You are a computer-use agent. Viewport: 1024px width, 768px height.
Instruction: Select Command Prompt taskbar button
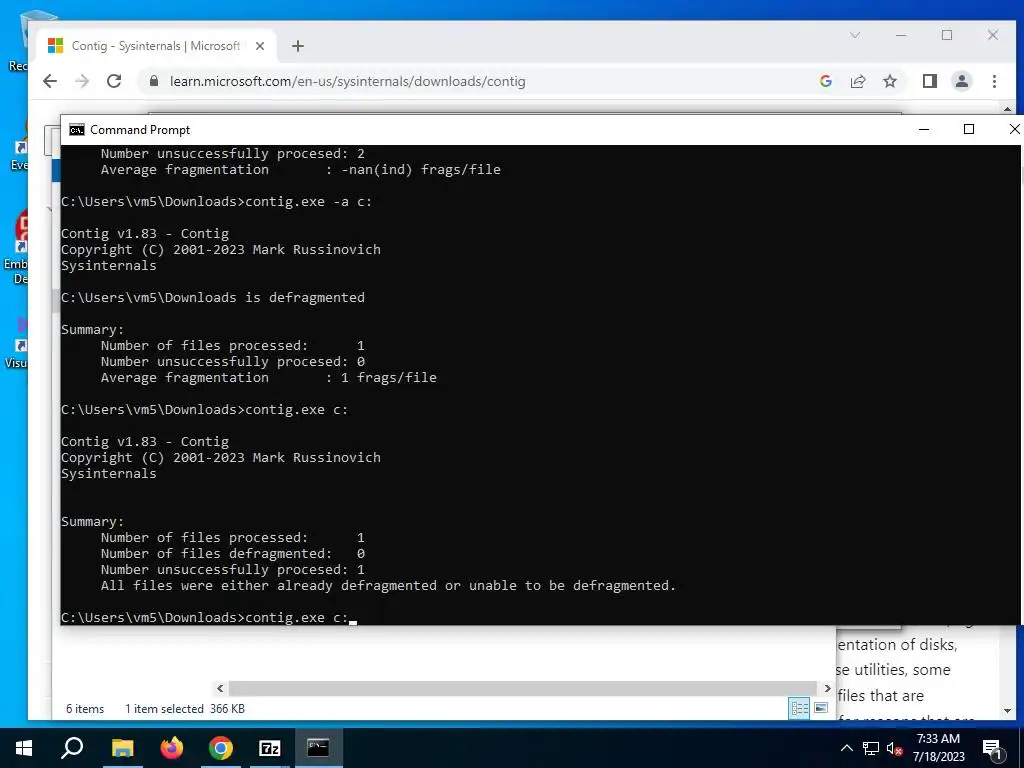pos(318,748)
